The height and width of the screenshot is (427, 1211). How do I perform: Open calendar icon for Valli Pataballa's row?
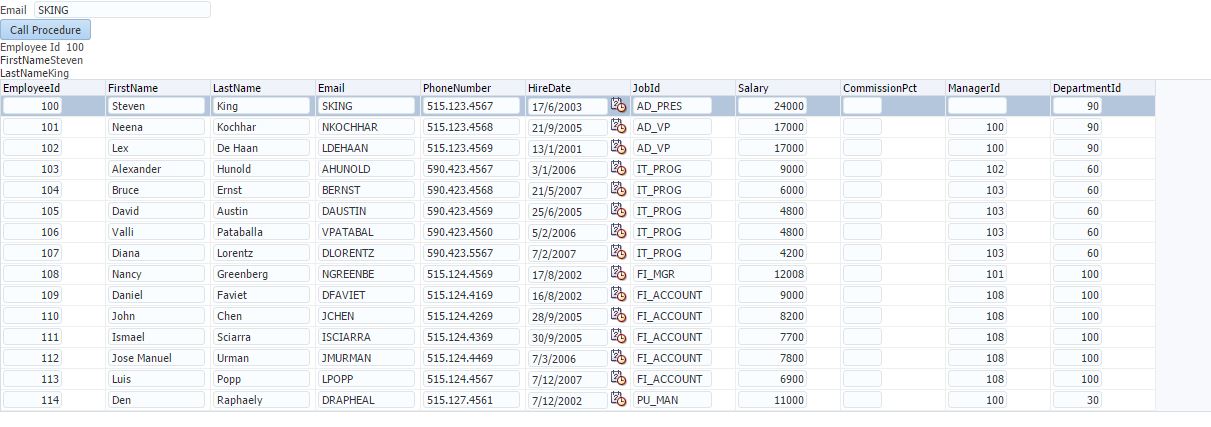618,231
